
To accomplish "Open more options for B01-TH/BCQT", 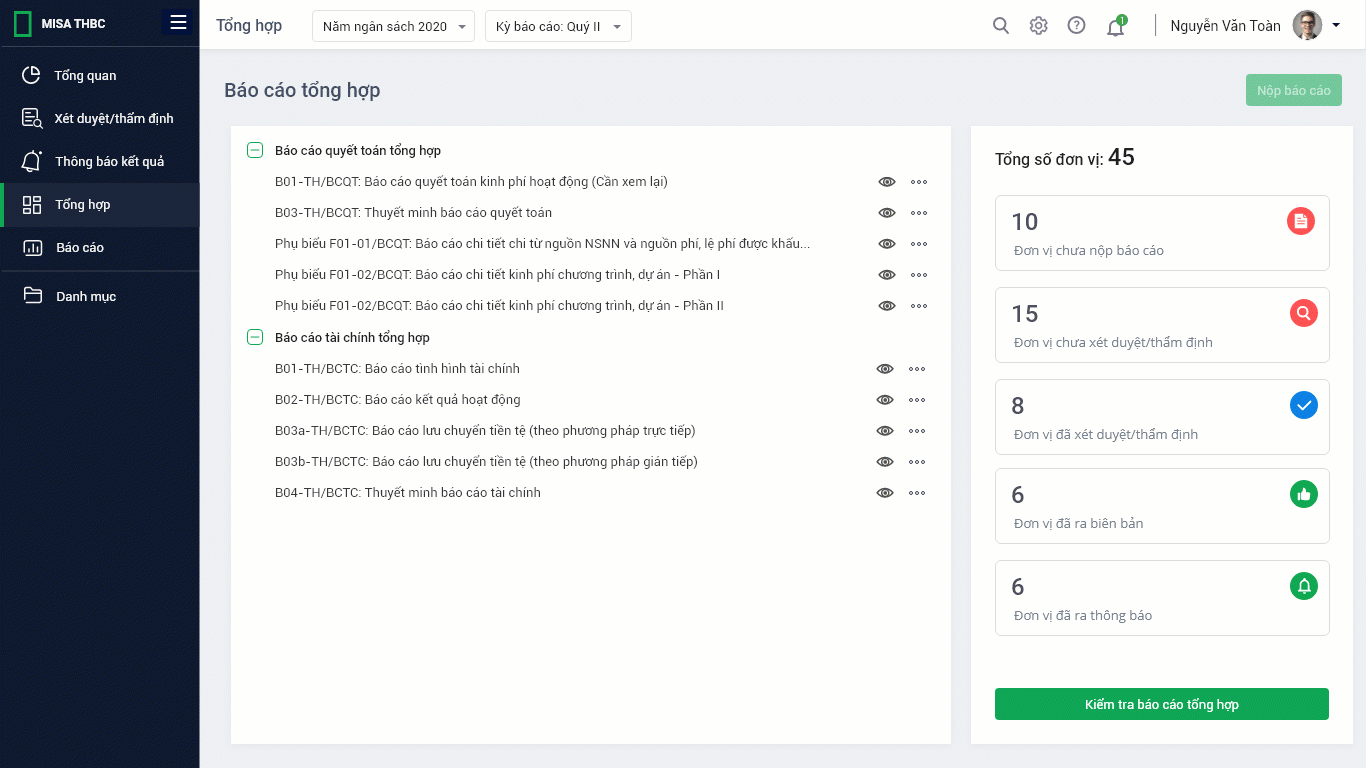I will click(919, 182).
